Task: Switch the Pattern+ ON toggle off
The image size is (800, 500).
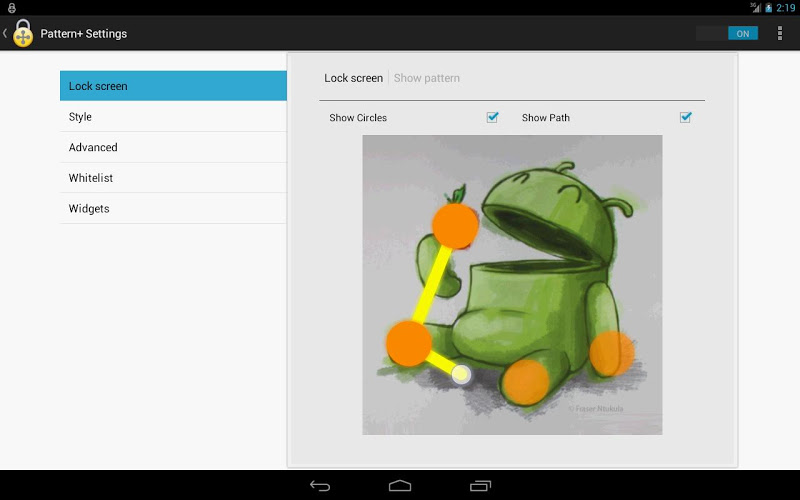Action: coord(728,33)
